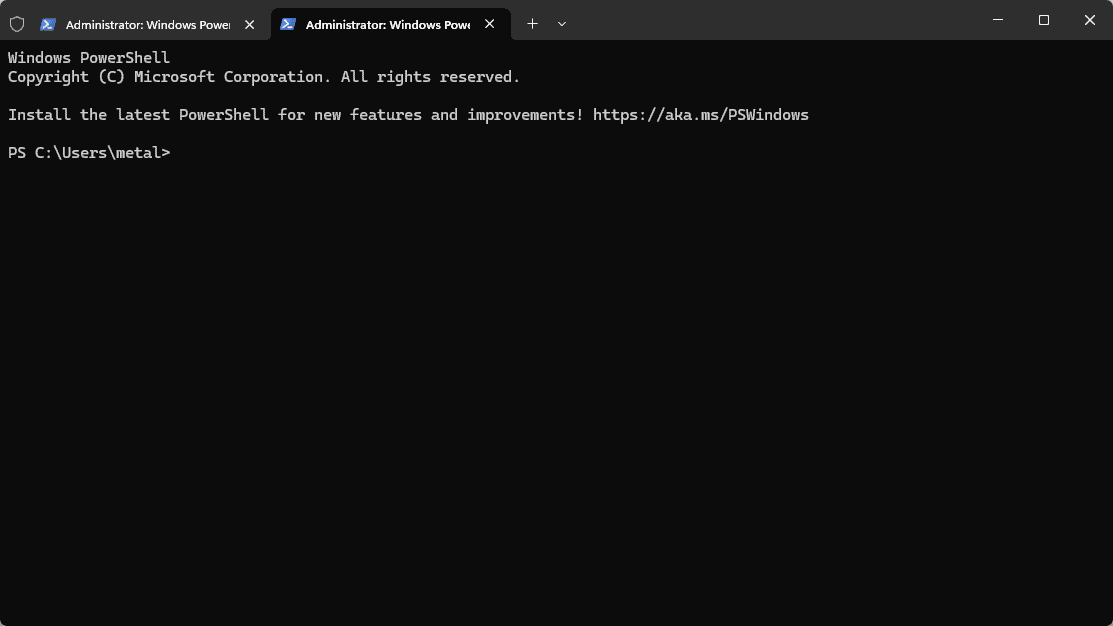1113x626 pixels.
Task: Expand the new tab profile dropdown chevron
Action: coord(562,24)
